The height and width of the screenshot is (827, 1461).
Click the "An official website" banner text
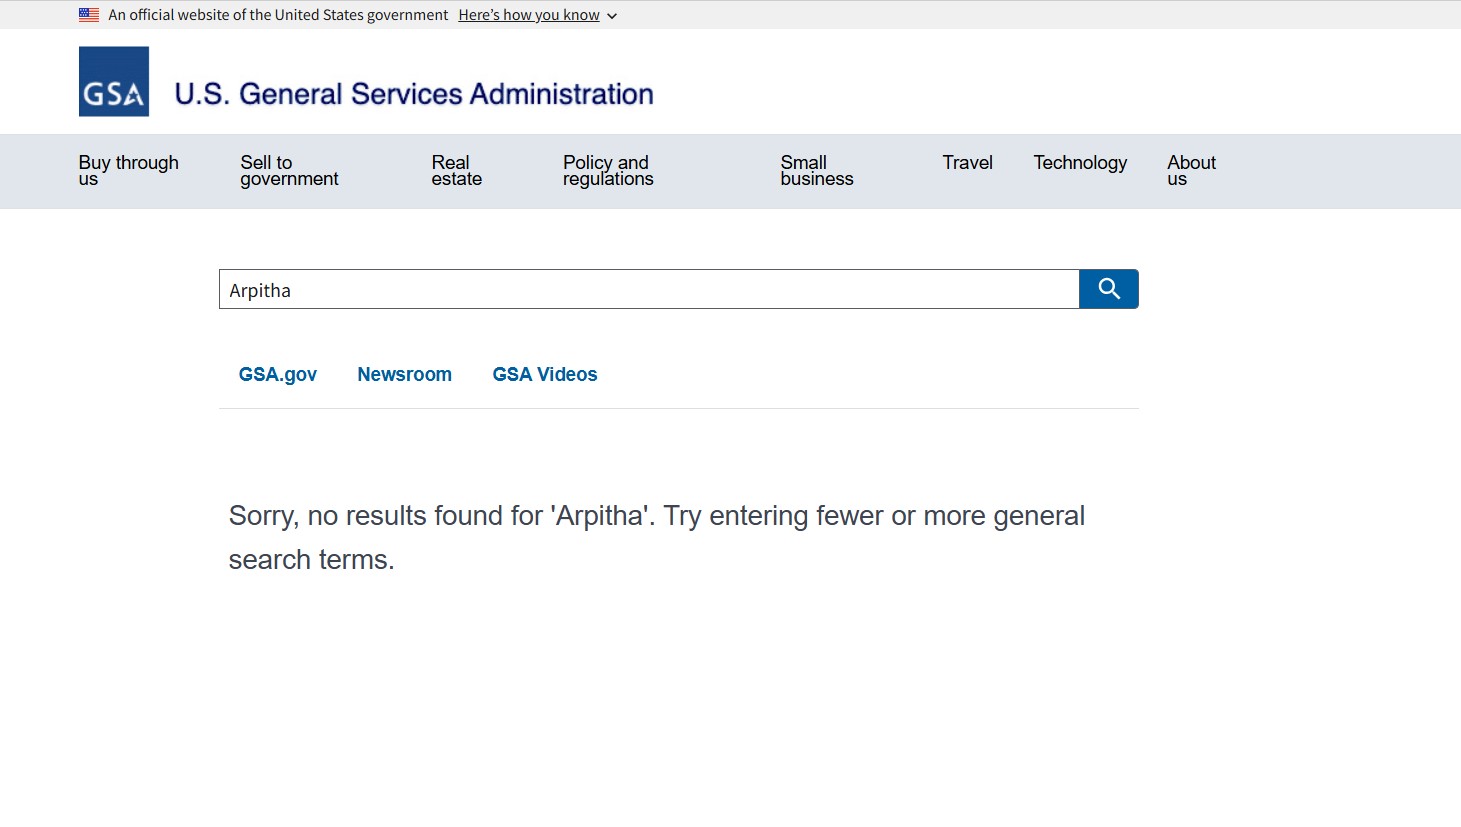pos(278,15)
